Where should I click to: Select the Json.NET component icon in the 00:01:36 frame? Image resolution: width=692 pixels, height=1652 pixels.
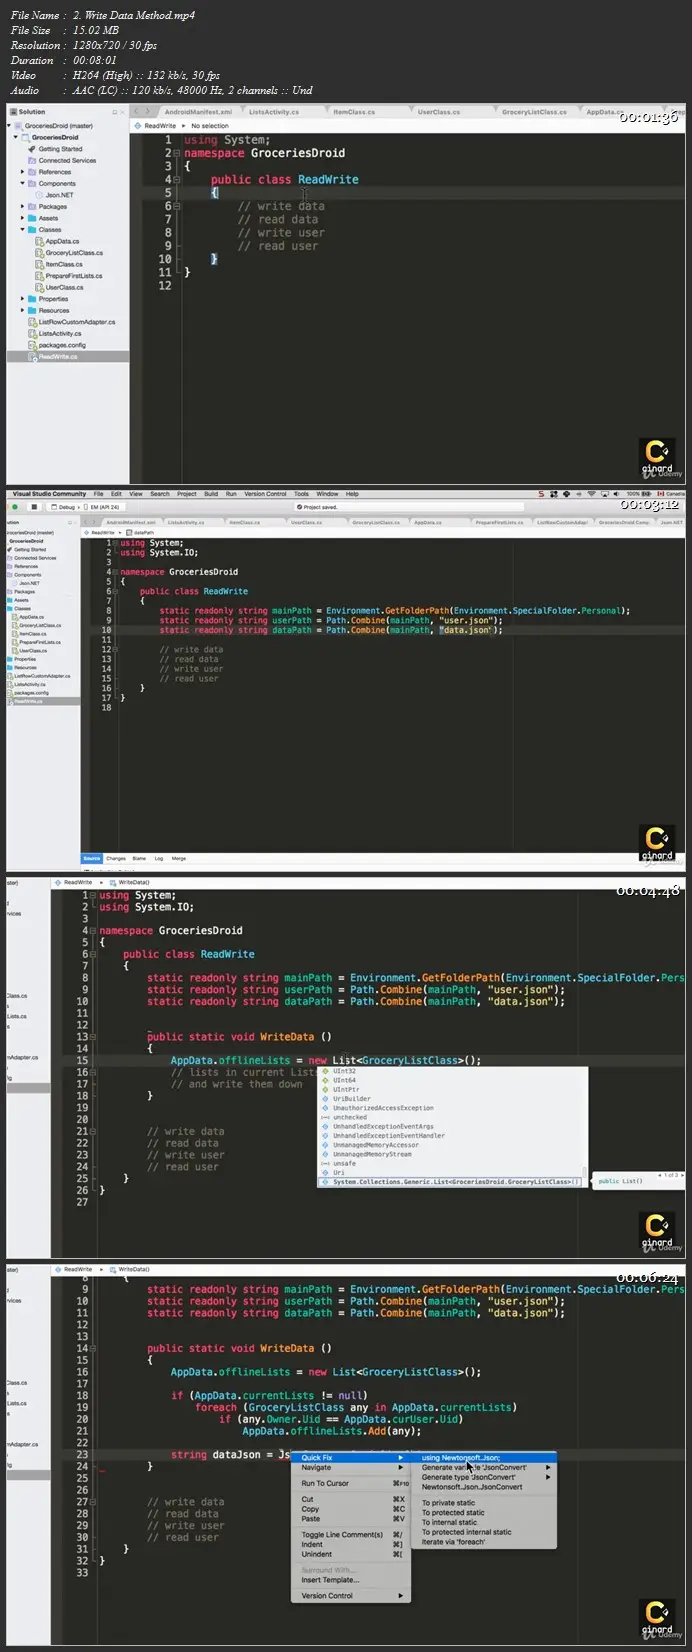pyautogui.click(x=41, y=195)
